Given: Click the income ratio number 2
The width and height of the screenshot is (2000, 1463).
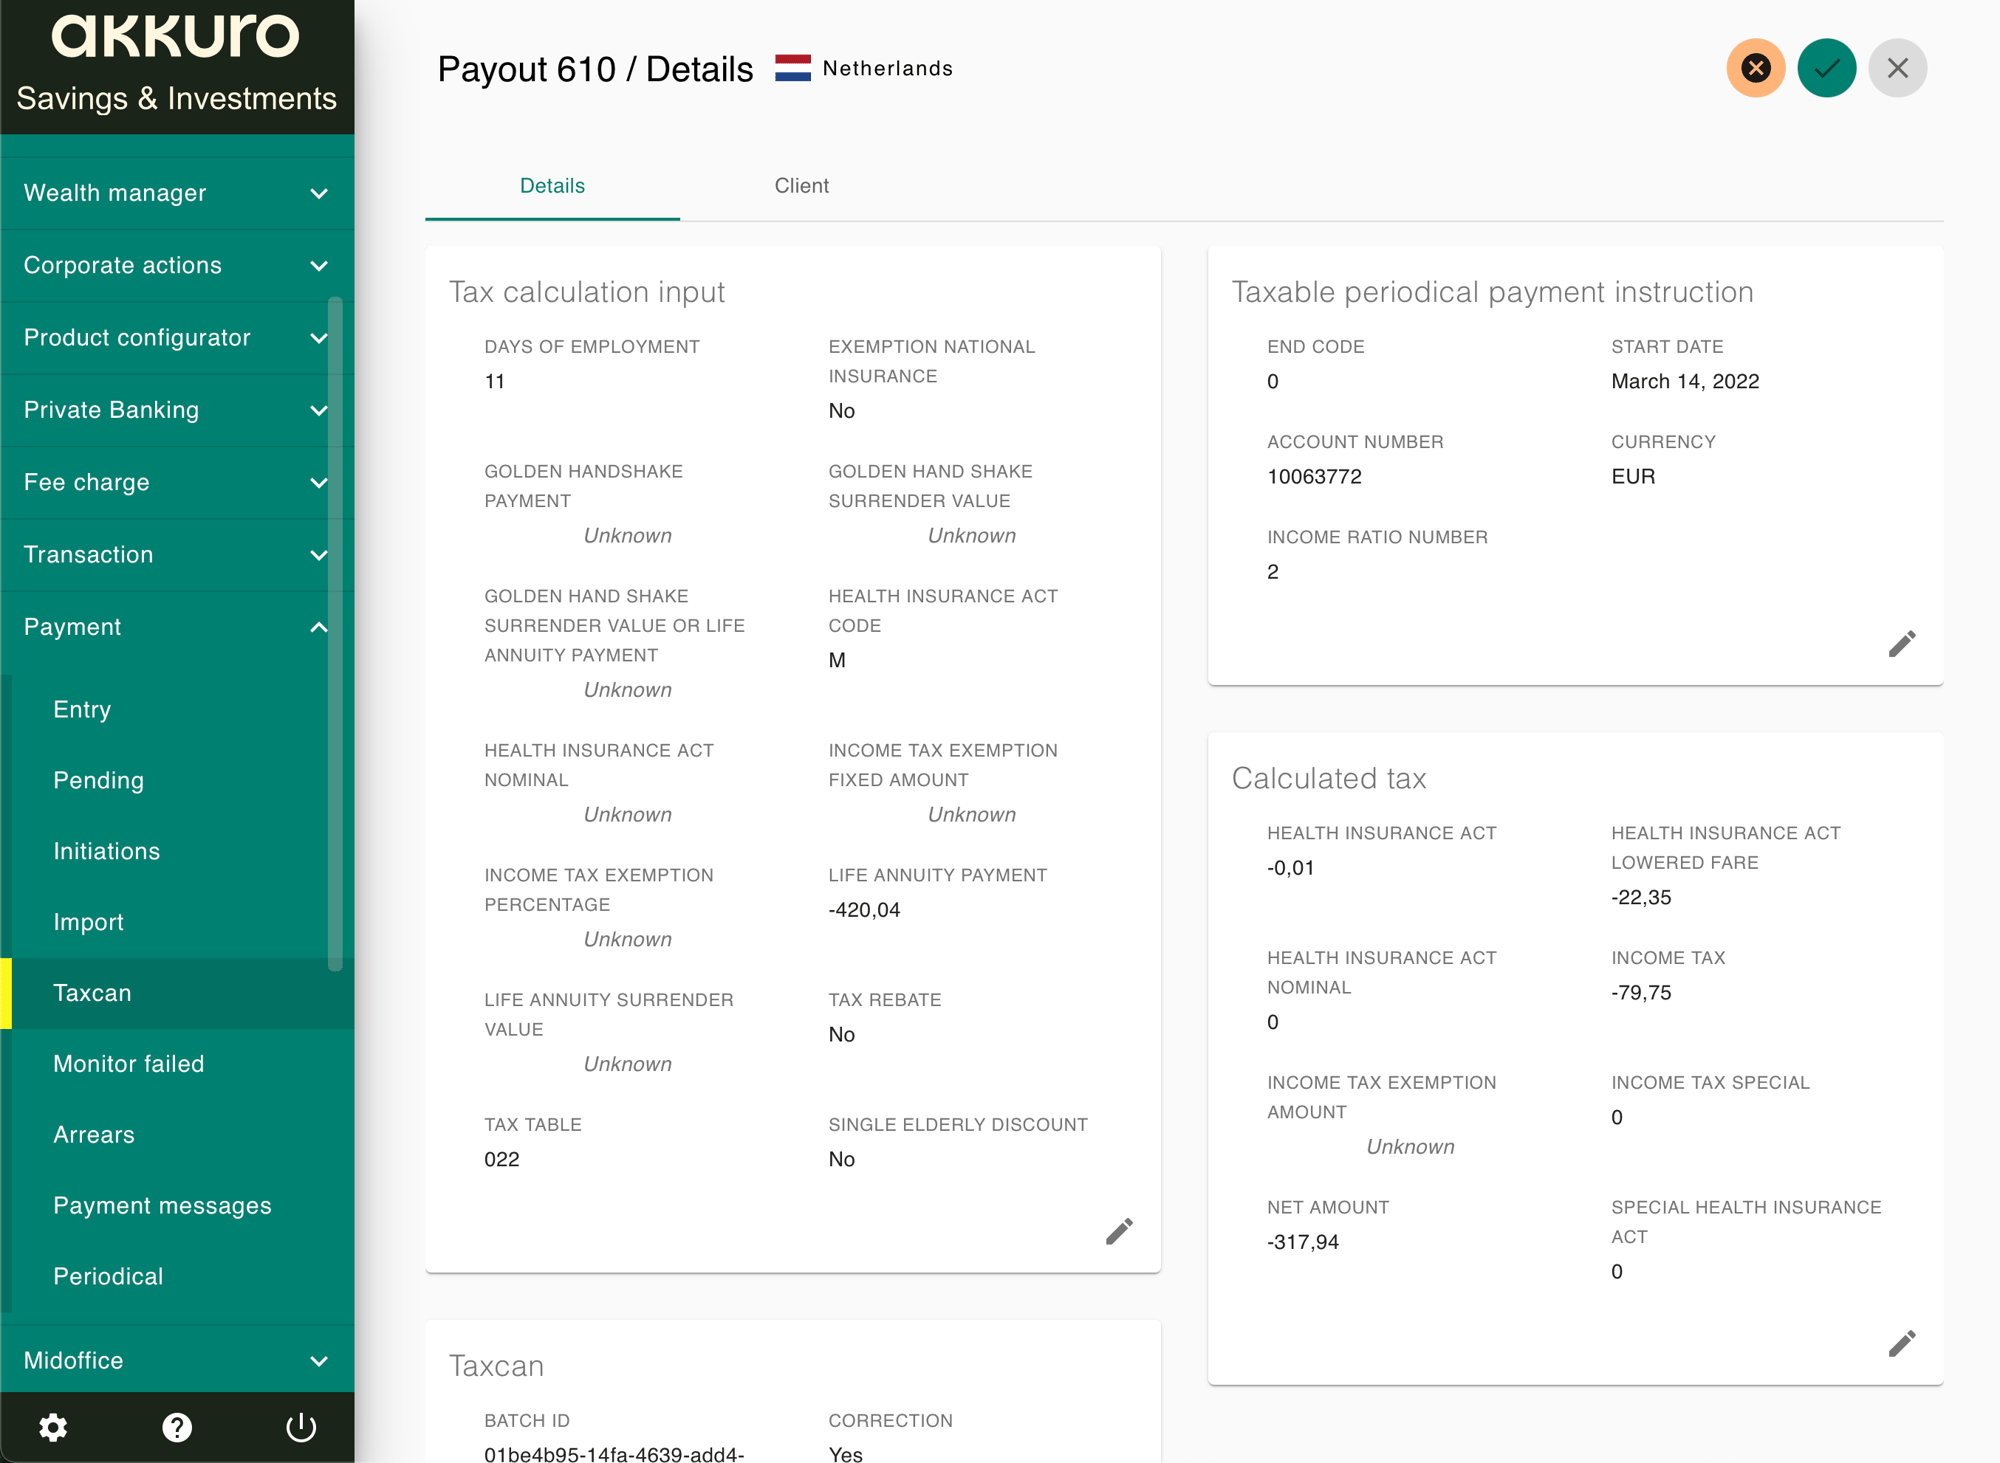Looking at the screenshot, I should point(1273,572).
